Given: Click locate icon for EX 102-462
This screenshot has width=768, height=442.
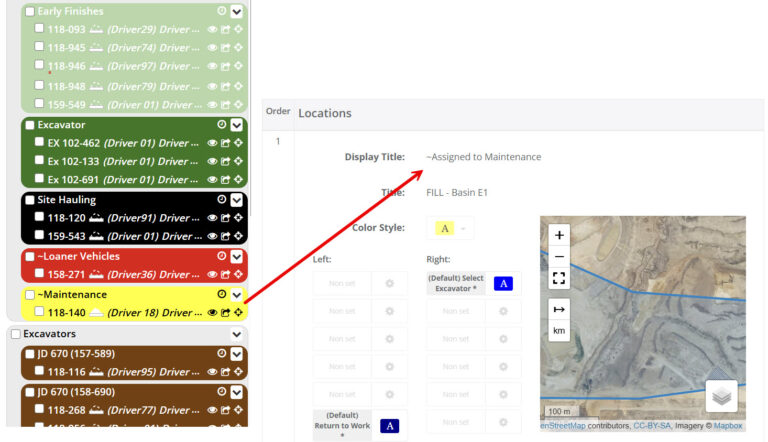Looking at the screenshot, I should pyautogui.click(x=239, y=143).
